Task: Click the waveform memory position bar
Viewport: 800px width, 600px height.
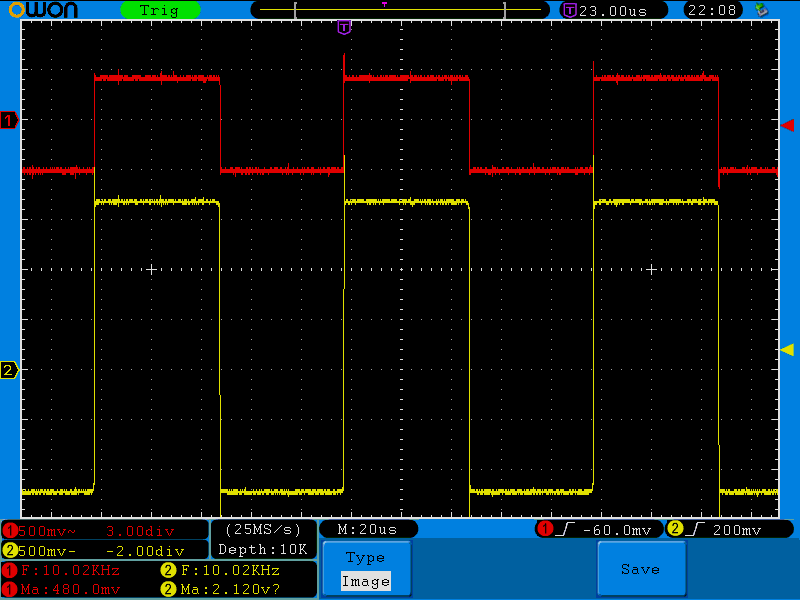Action: point(400,10)
